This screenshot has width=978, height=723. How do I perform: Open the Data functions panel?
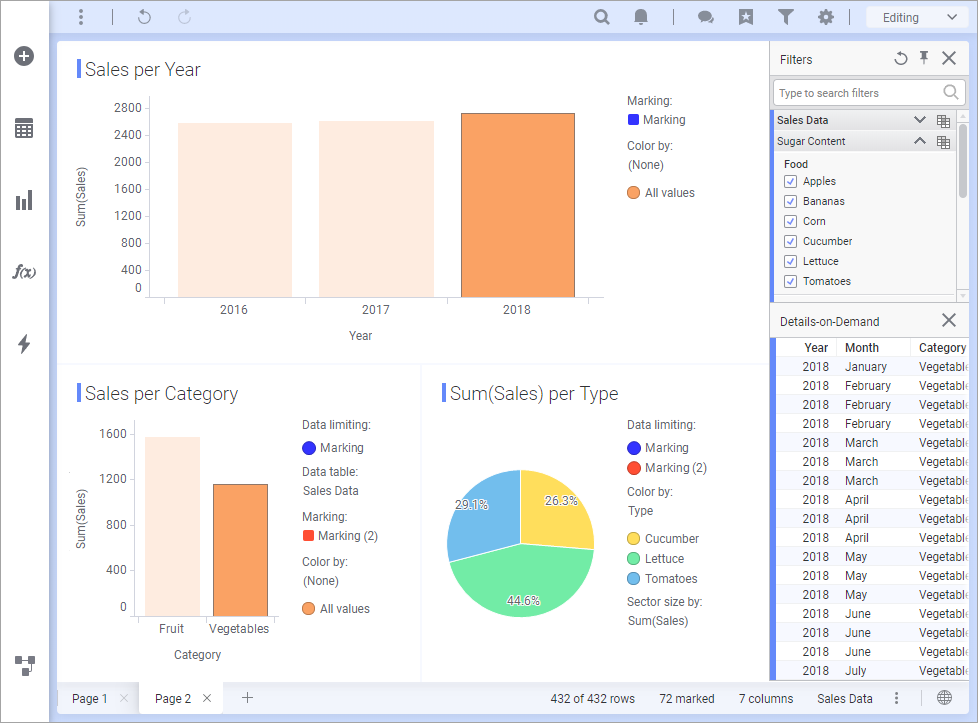coord(23,272)
